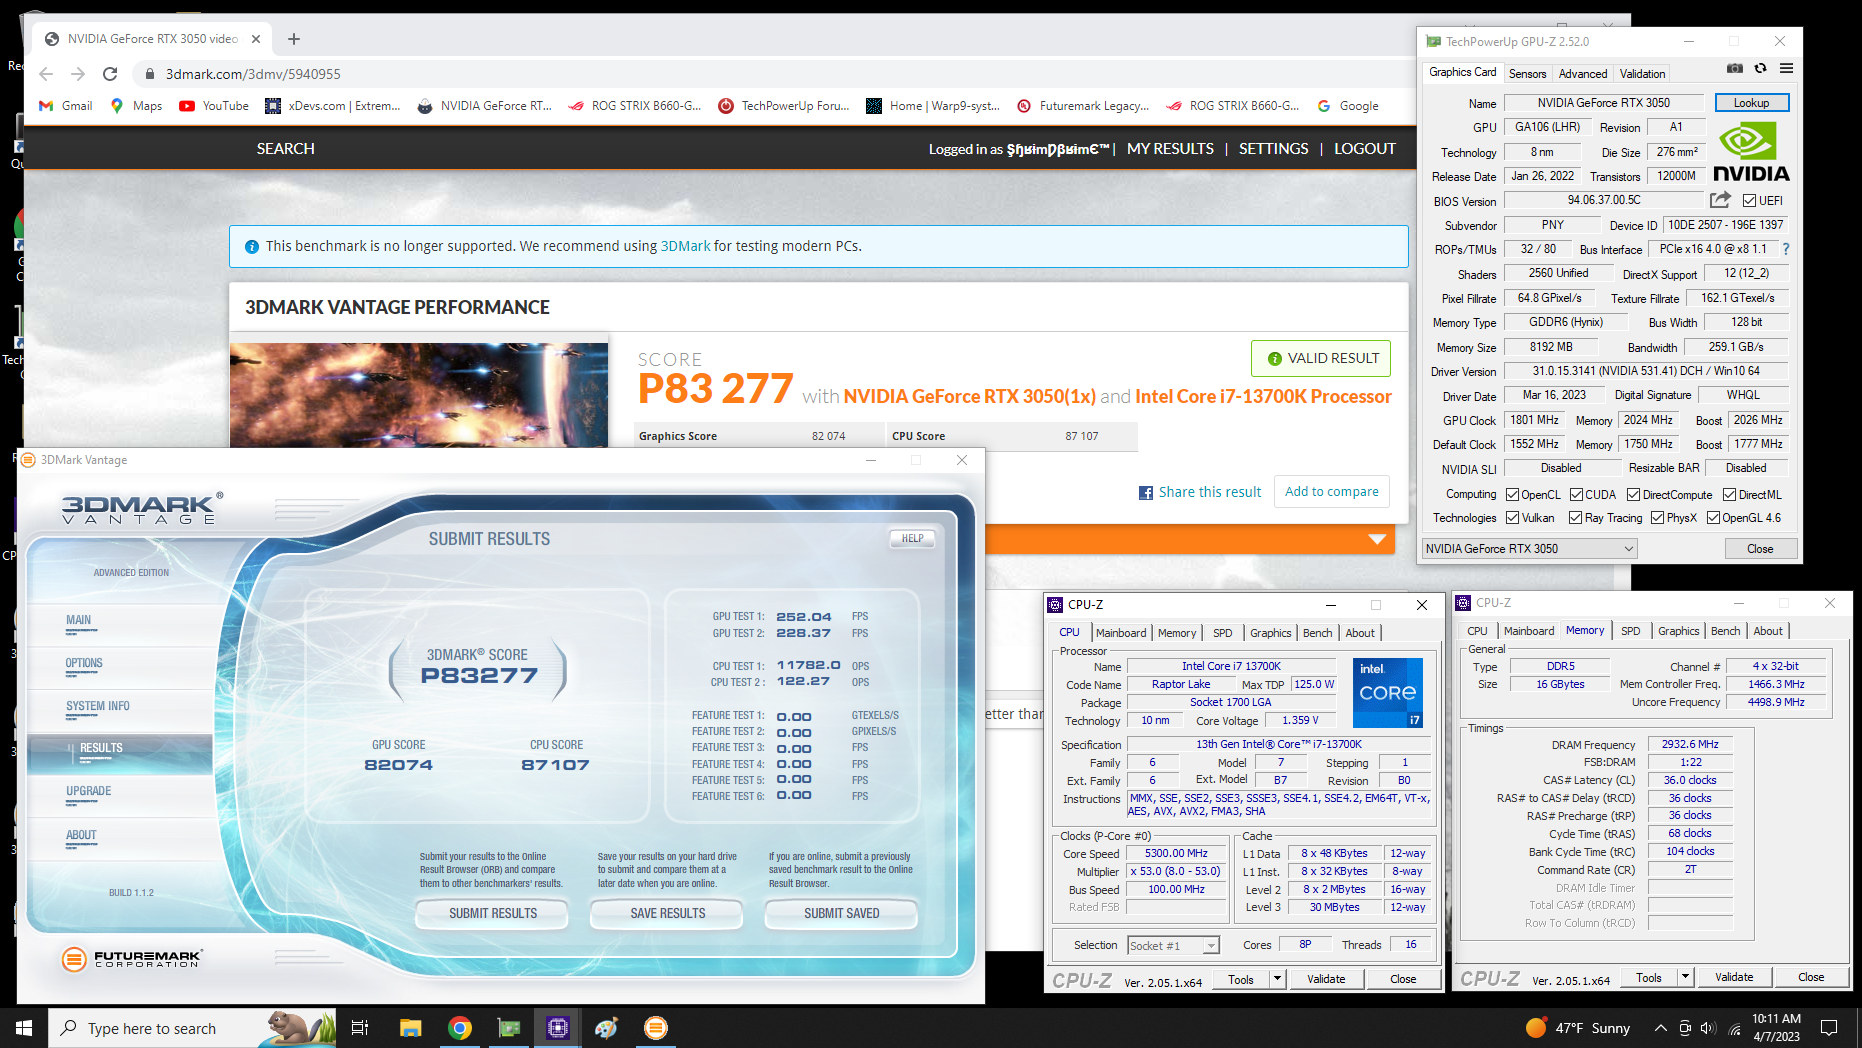This screenshot has height=1048, width=1862.
Task: Switch to the Advanced tab in GPU-Z
Action: (x=1583, y=74)
